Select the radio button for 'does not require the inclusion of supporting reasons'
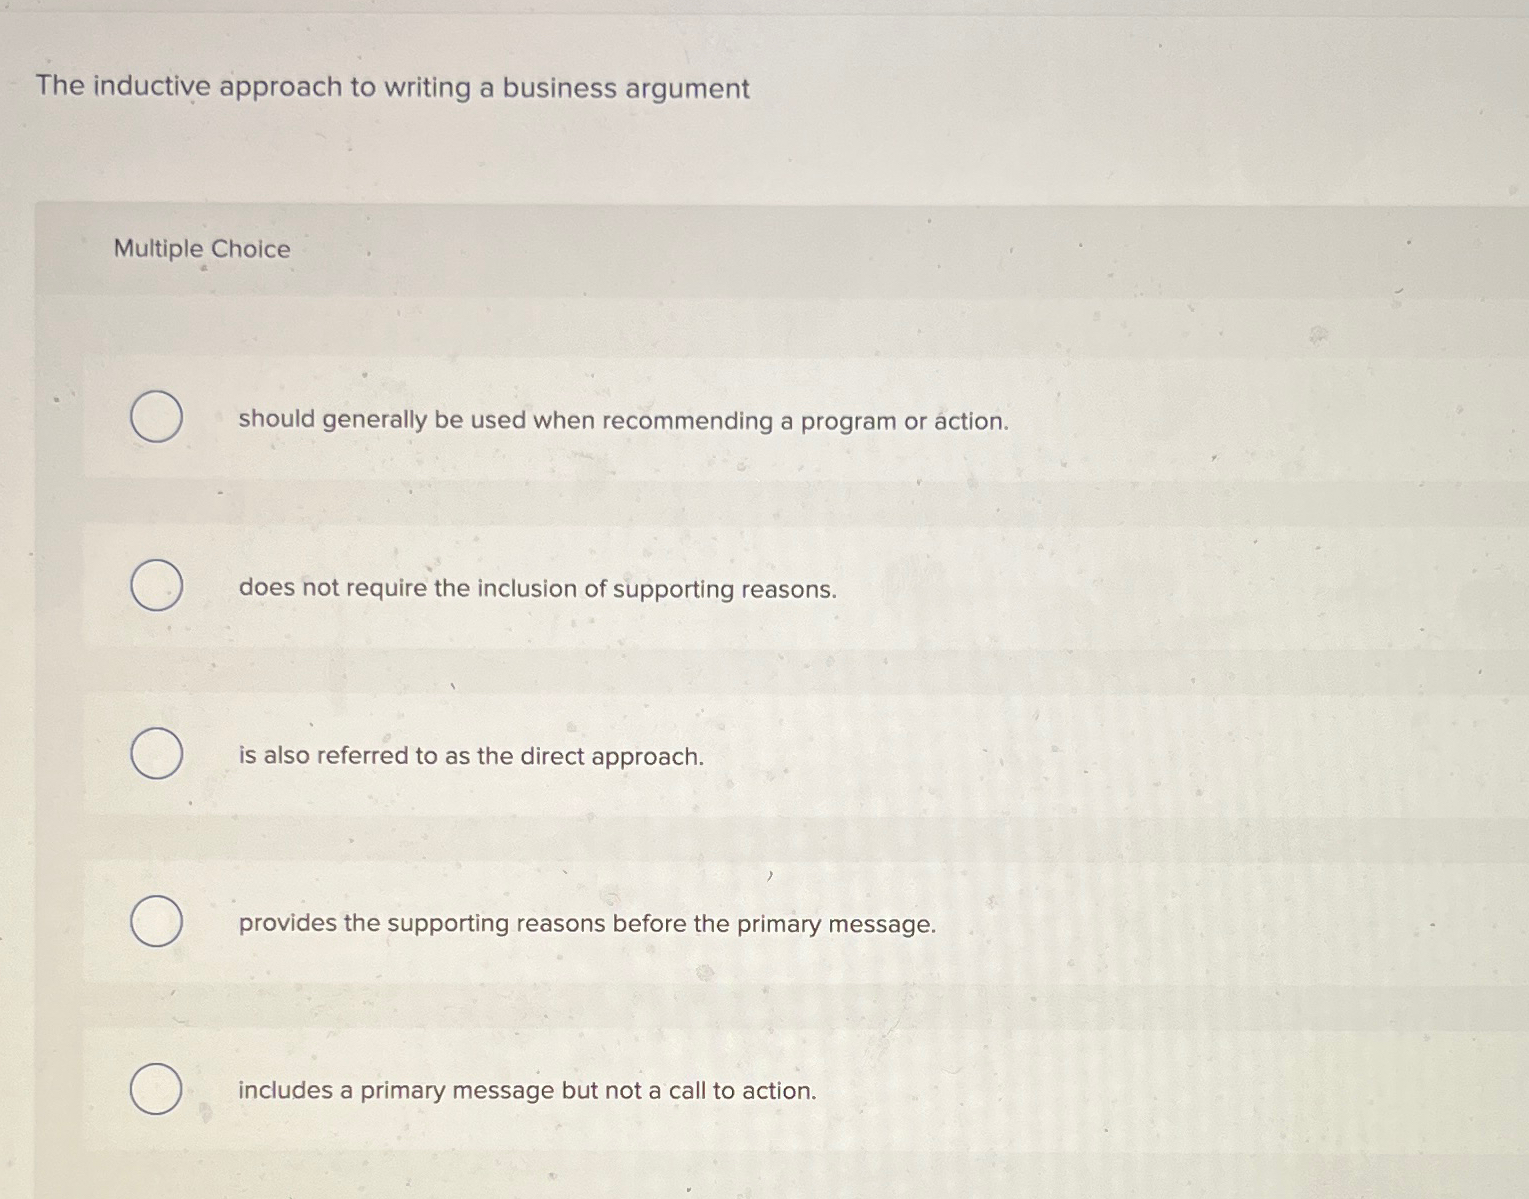 coord(156,586)
